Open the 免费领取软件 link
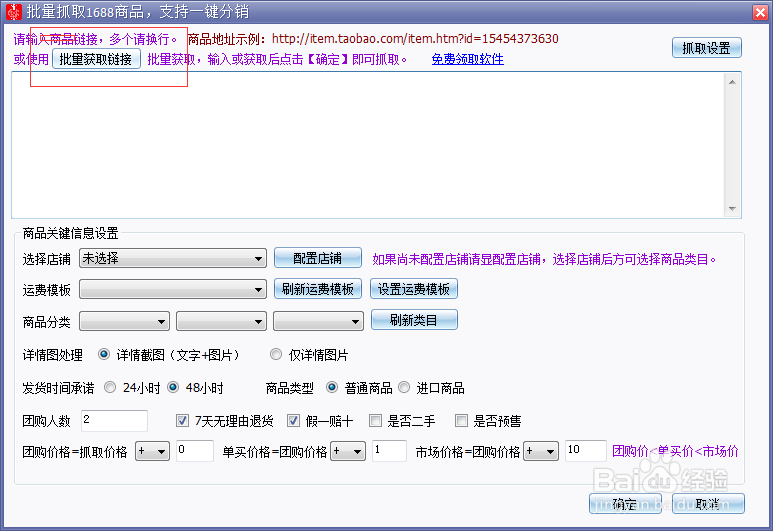Screen dimensions: 773x531 pos(467,59)
